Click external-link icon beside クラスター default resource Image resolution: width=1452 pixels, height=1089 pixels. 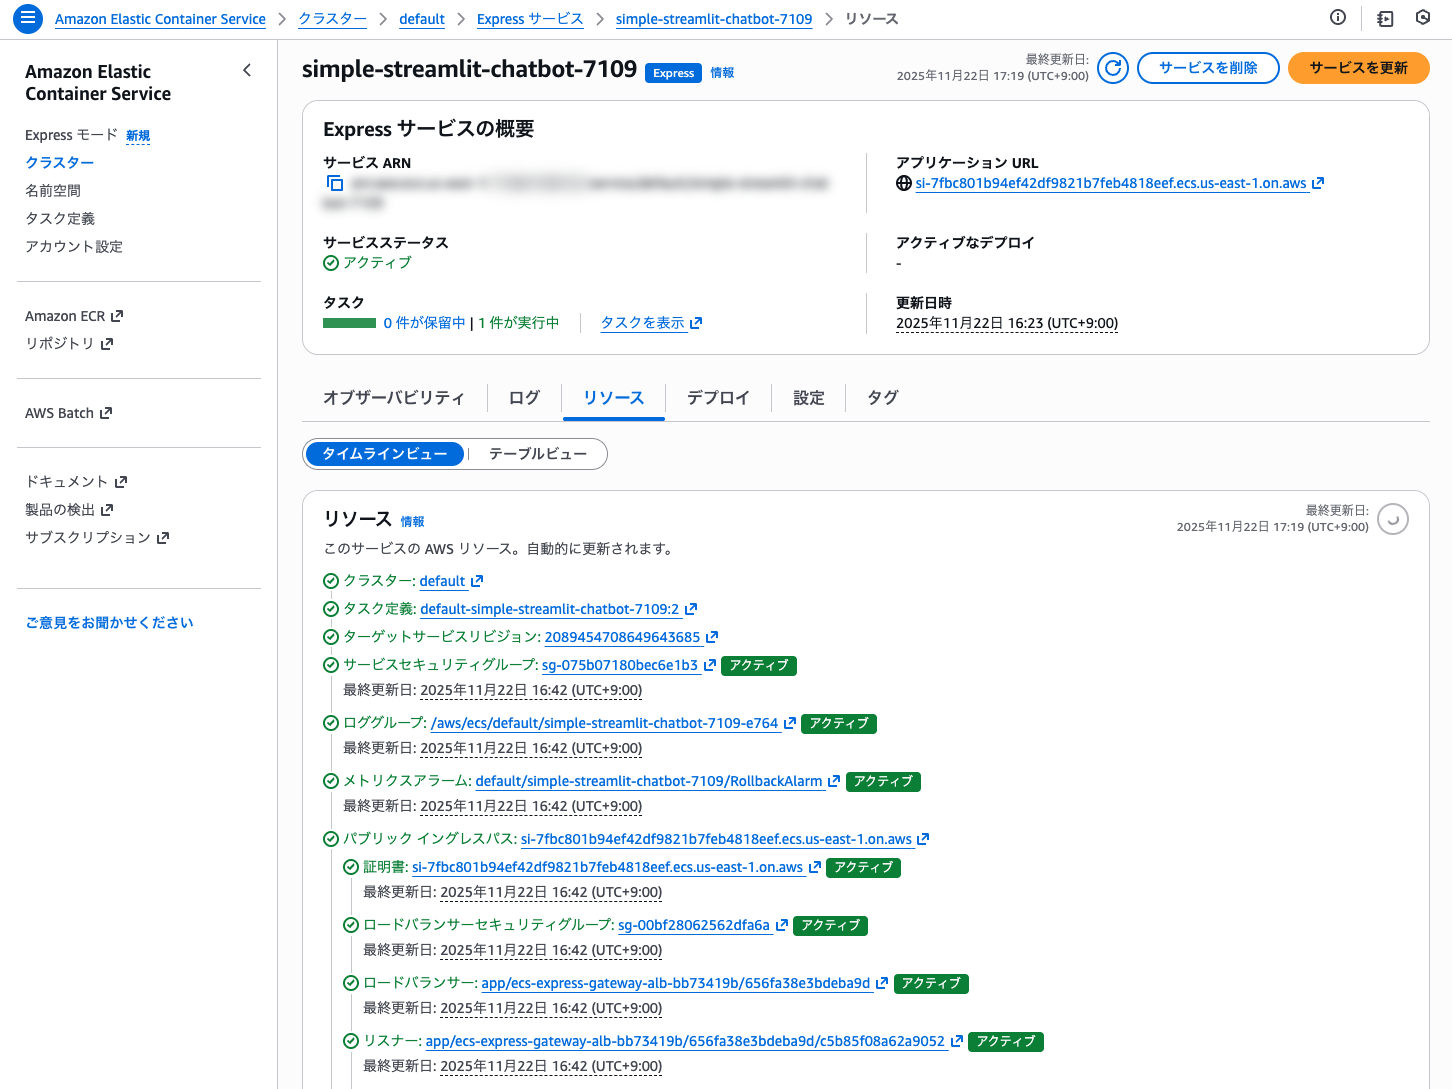pos(477,581)
